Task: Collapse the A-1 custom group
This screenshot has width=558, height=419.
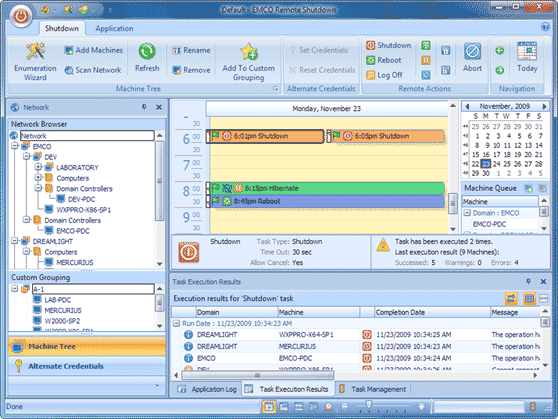Action: click(x=15, y=288)
